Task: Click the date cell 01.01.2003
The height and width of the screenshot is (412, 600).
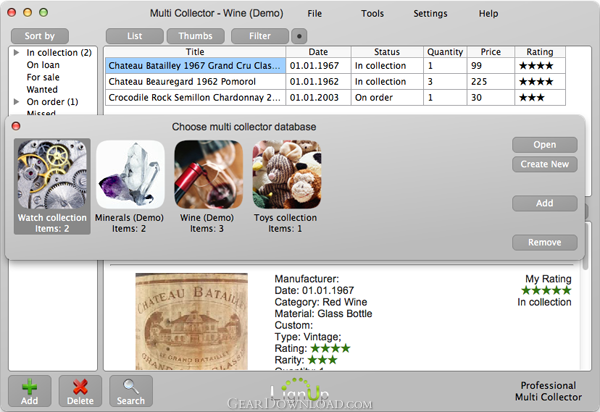Action: (x=318, y=98)
